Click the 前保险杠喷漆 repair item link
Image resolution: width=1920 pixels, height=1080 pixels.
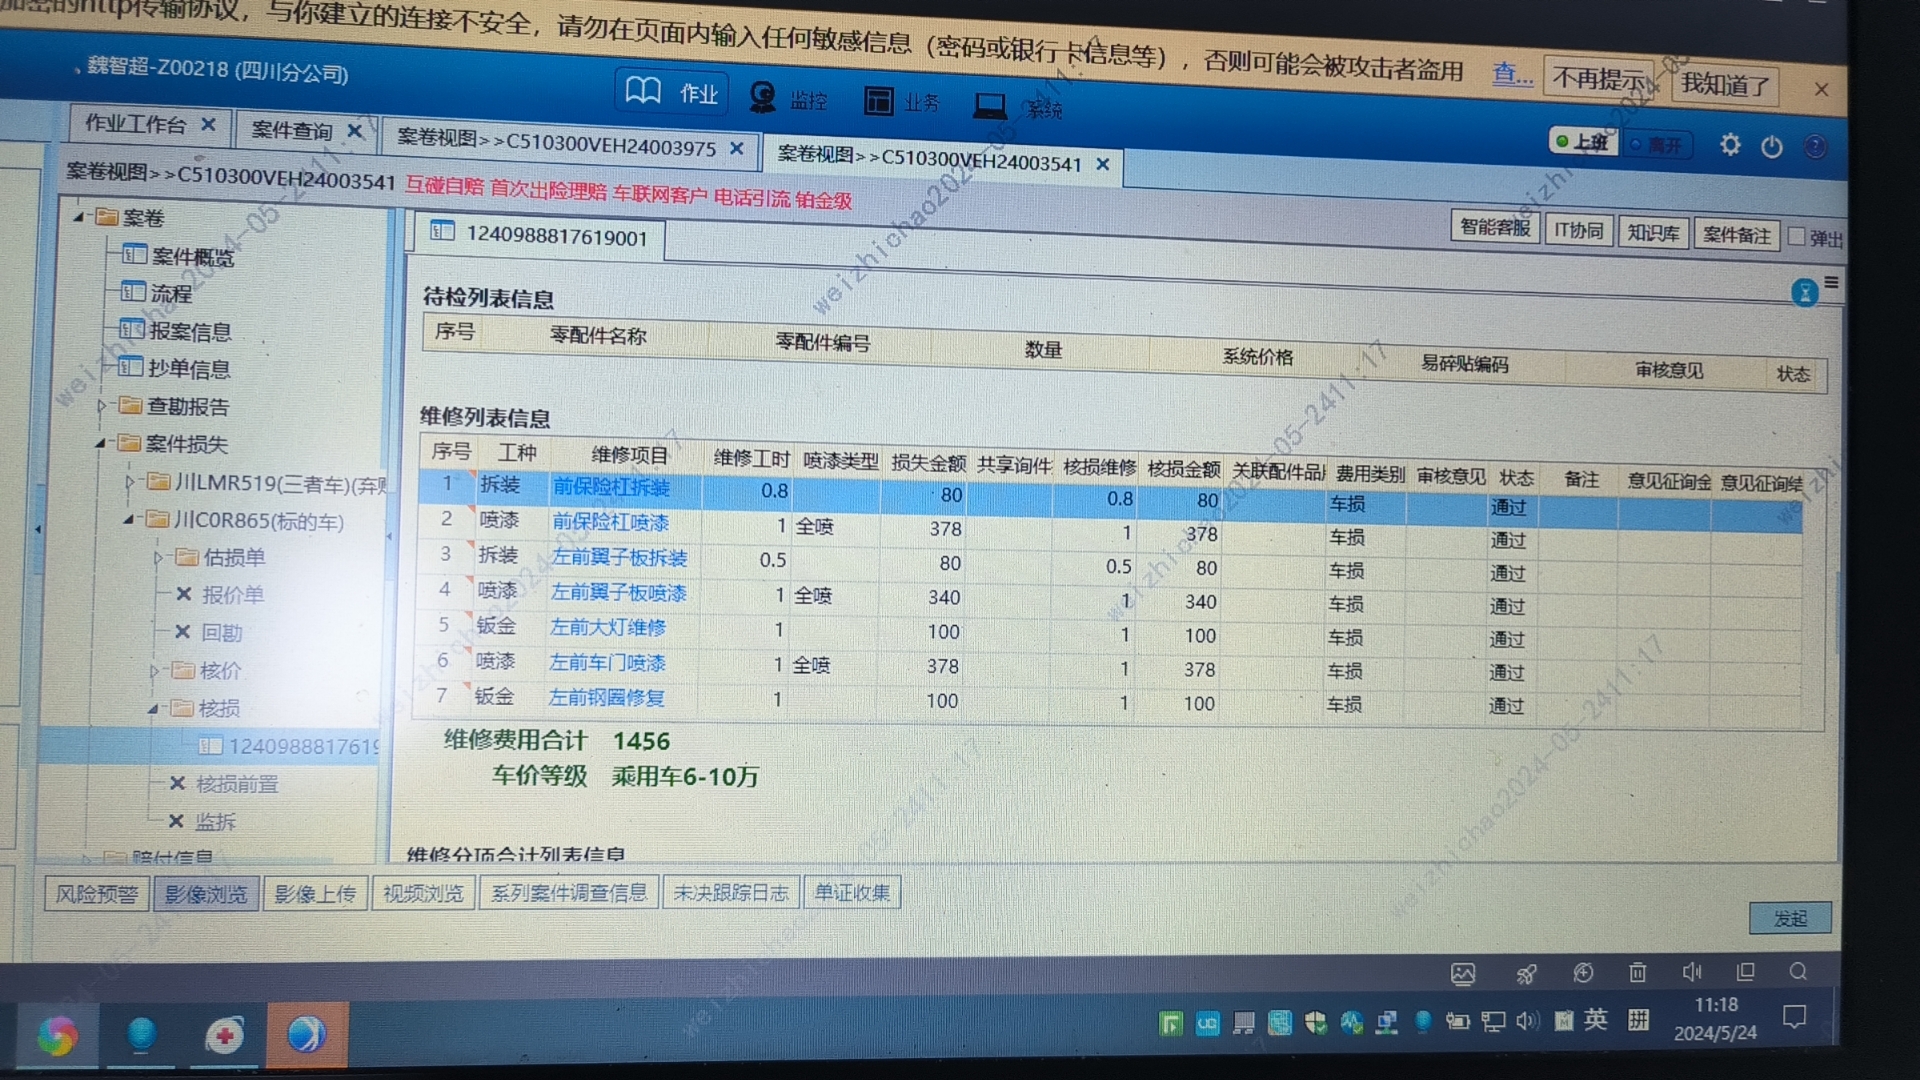(610, 522)
